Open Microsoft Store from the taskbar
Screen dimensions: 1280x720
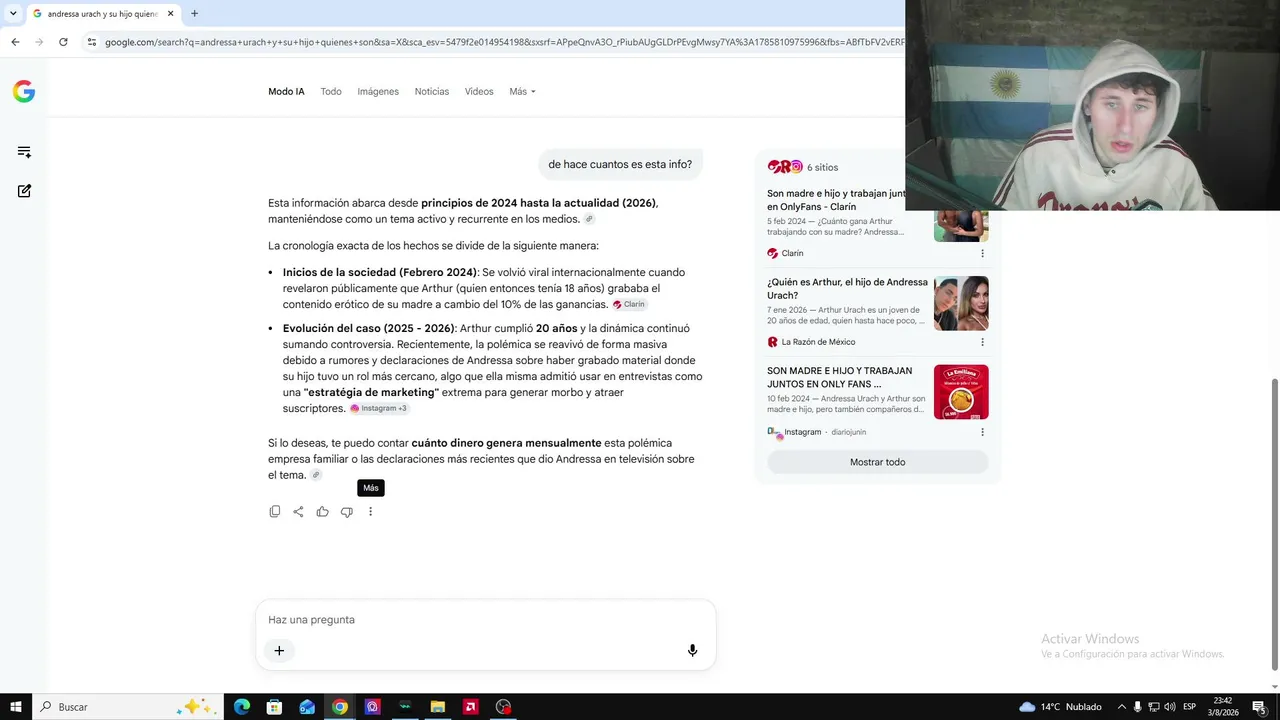tap(274, 707)
